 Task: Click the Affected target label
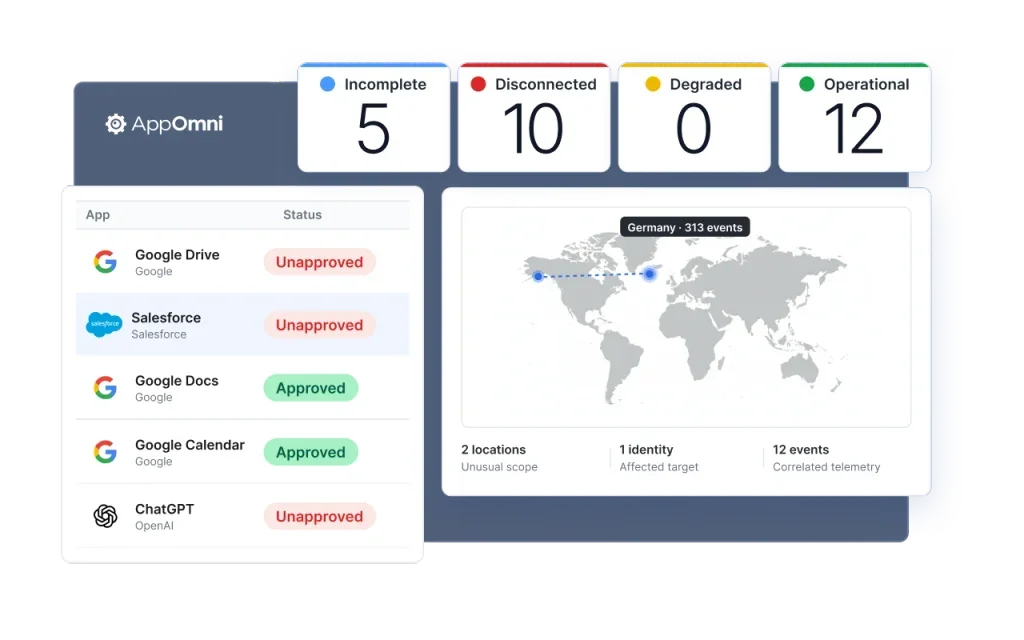[x=659, y=467]
